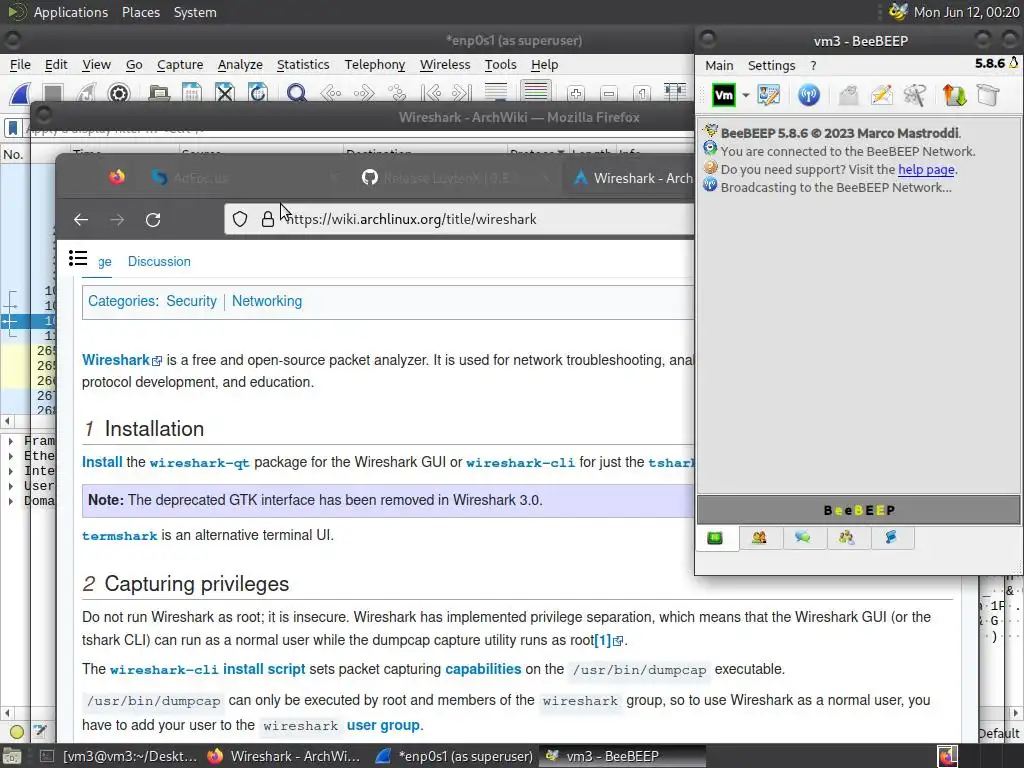Switch to terminal vm3@vm3 taskbar entry
Screen dimensions: 1024x768
[119, 756]
